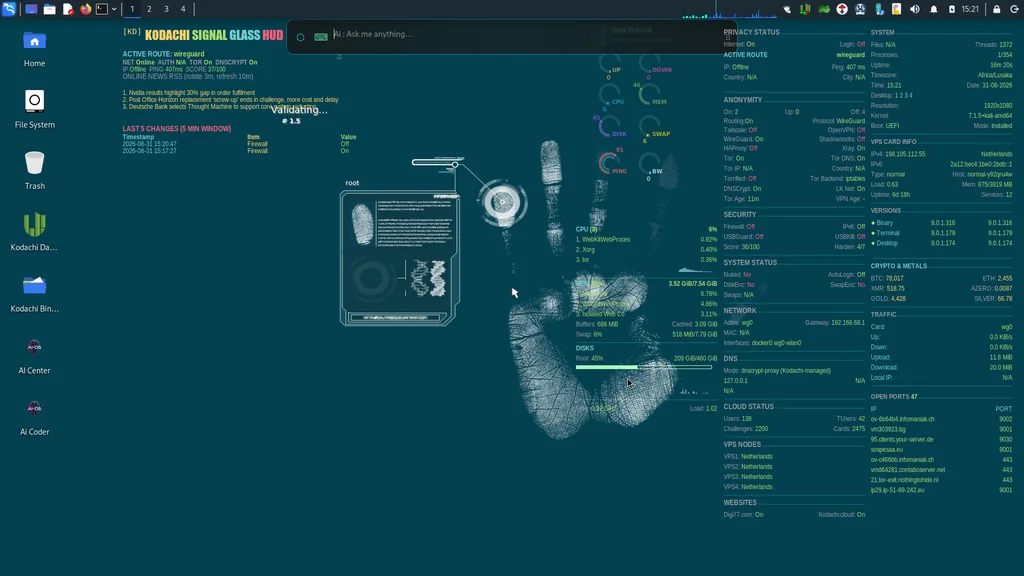Expand the terminal launcher dropdown arrow
The height and width of the screenshot is (576, 1024).
(114, 9)
